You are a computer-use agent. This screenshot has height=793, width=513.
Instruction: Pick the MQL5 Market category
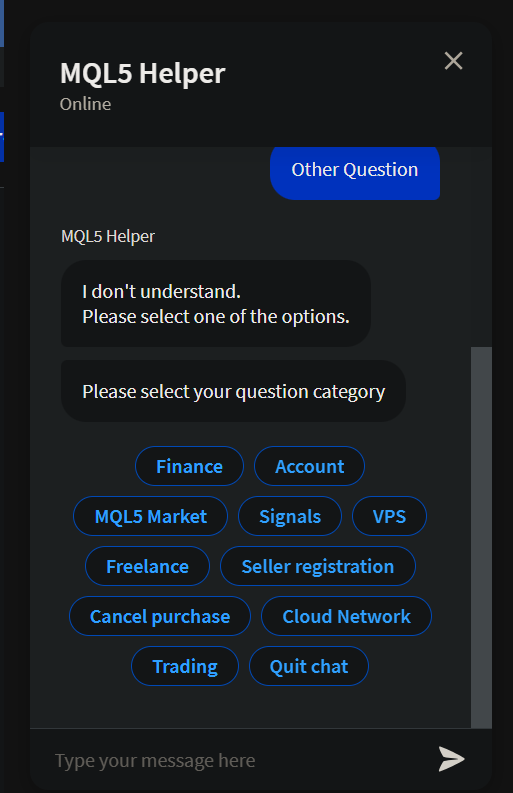point(150,516)
